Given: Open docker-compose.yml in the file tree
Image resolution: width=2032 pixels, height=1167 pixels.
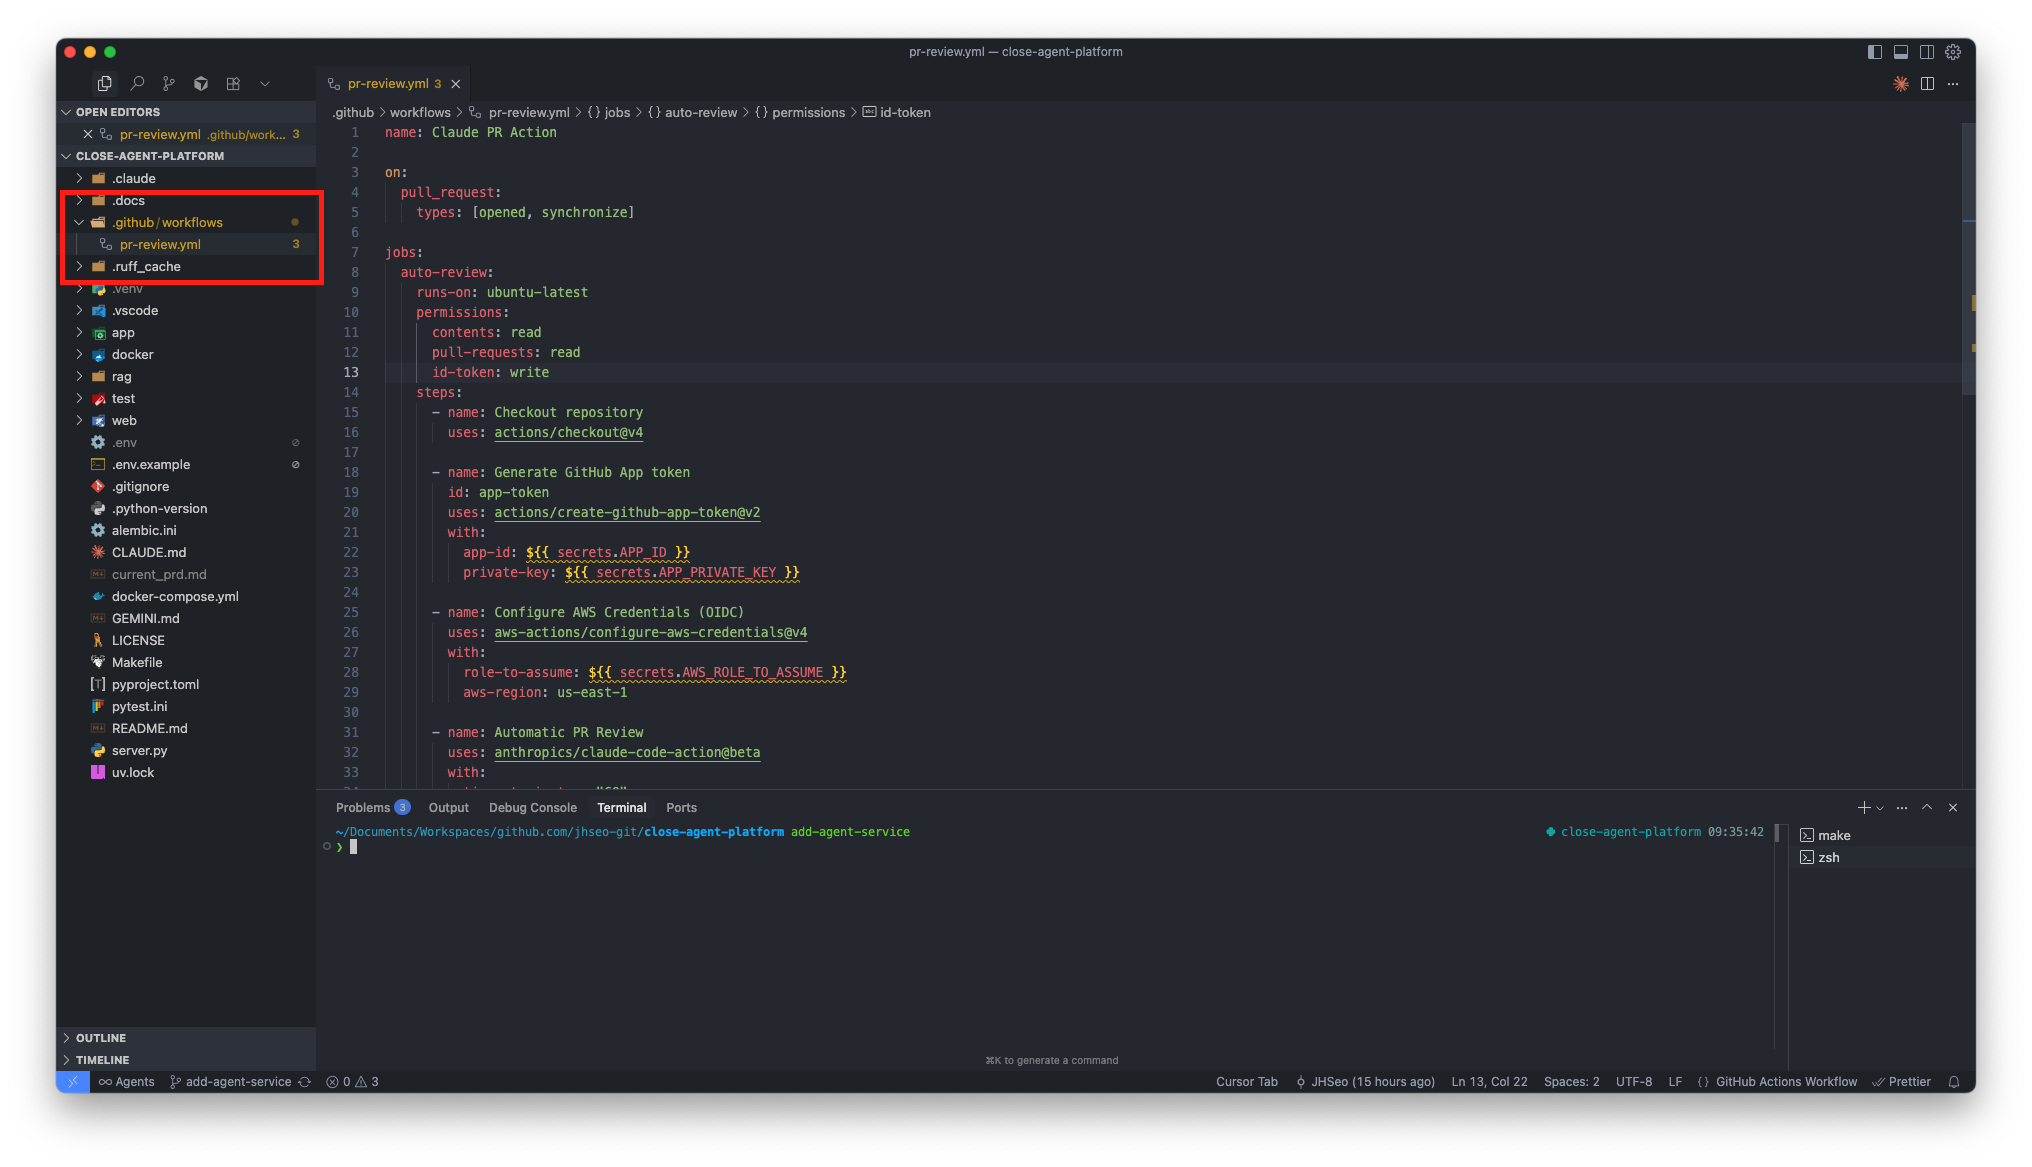Looking at the screenshot, I should pyautogui.click(x=175, y=597).
